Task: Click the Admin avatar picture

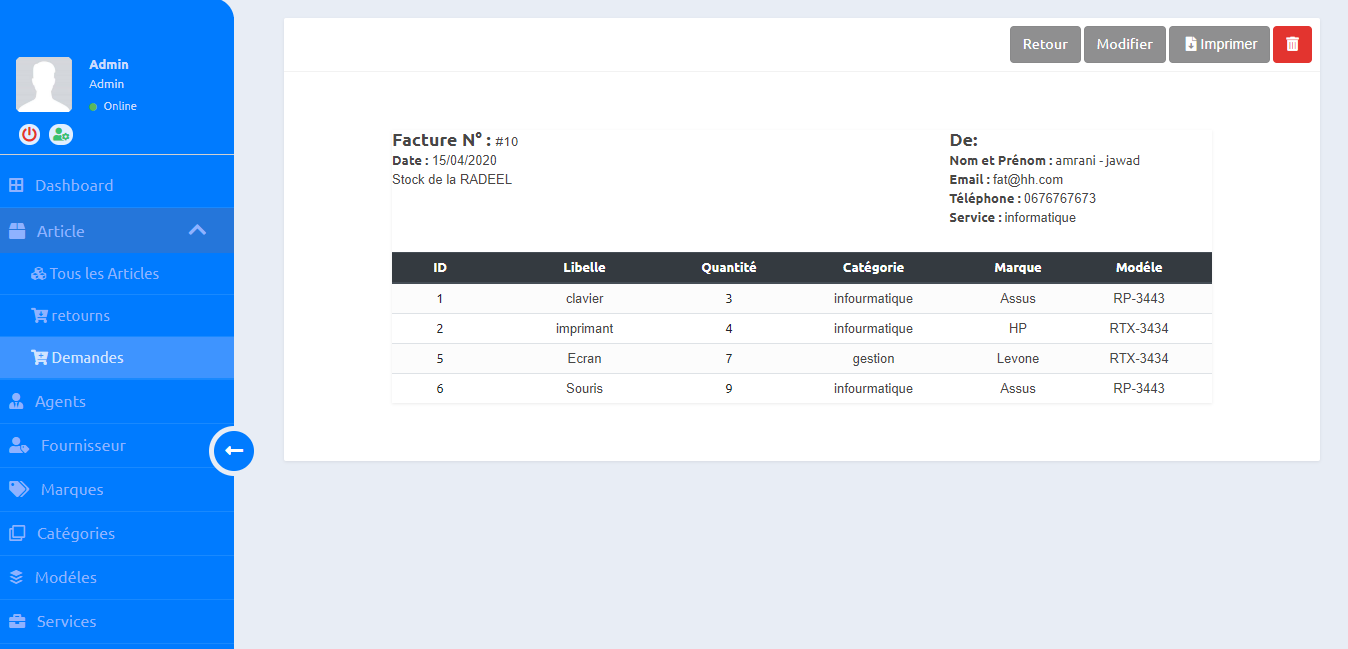Action: (x=44, y=84)
